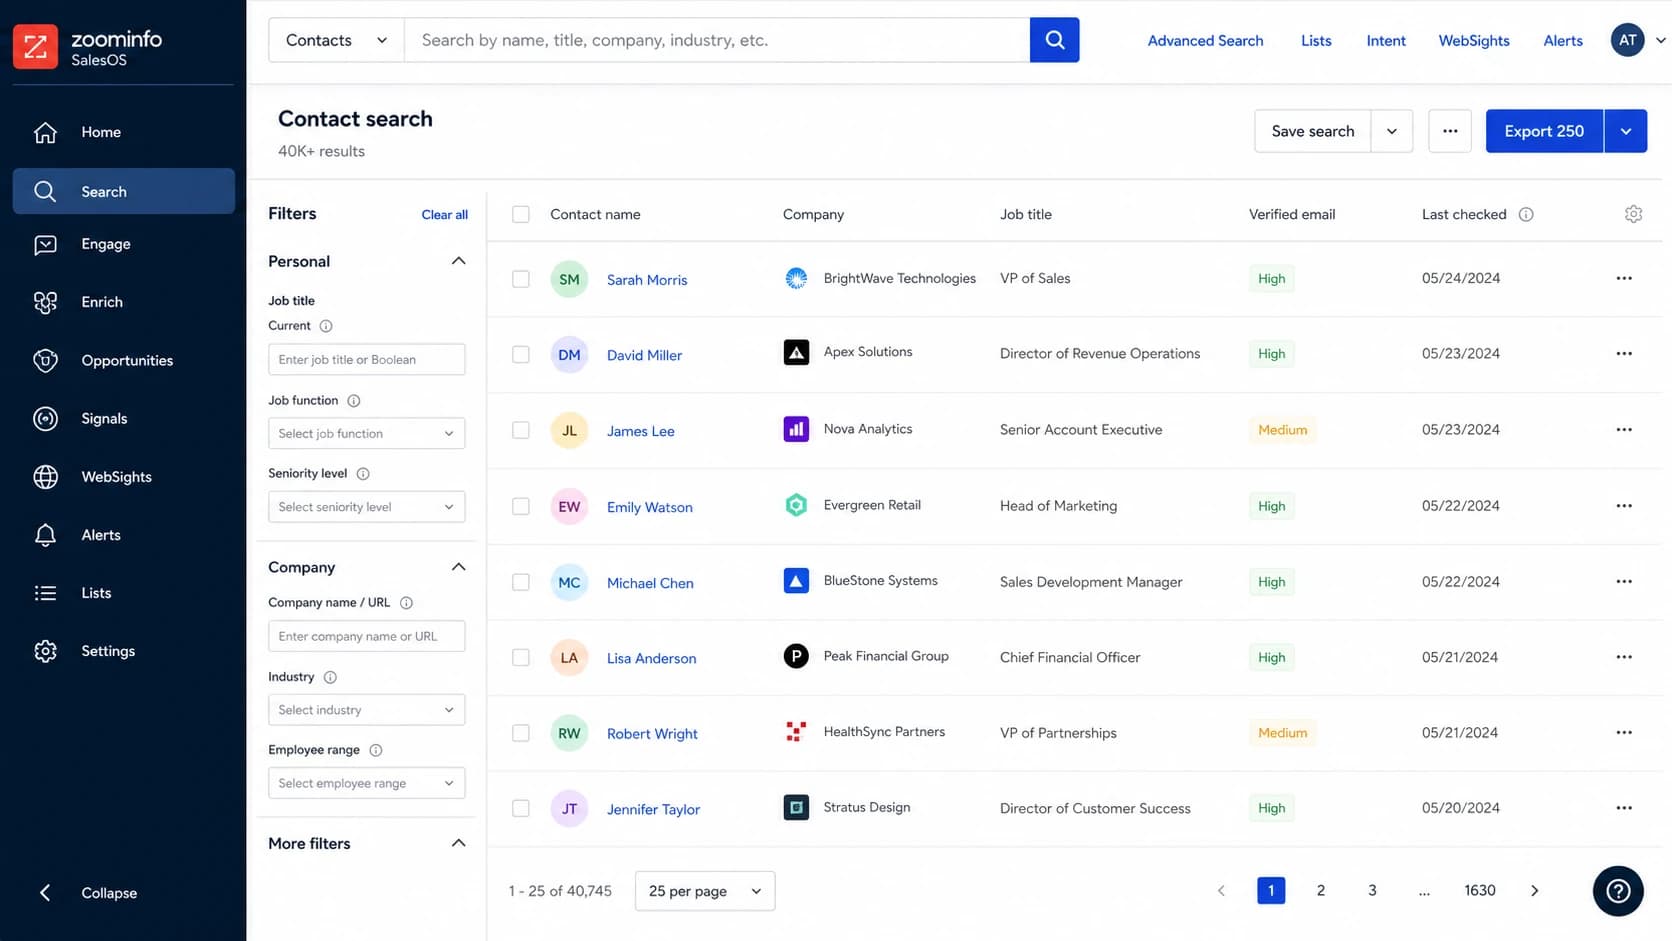Open the help question mark button
Image resolution: width=1672 pixels, height=941 pixels.
pyautogui.click(x=1618, y=891)
